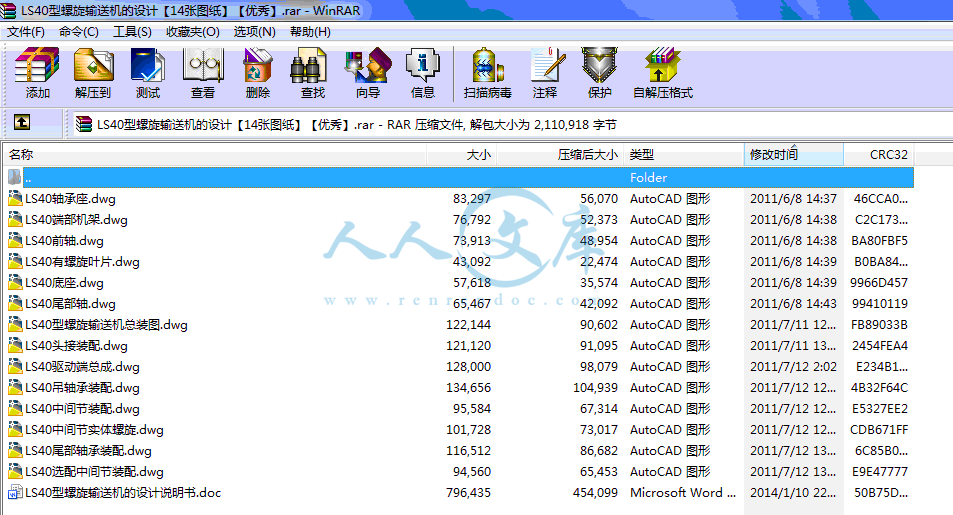Click the parent folder '..' icon
Screen dimensions: 953x515
pos(15,177)
